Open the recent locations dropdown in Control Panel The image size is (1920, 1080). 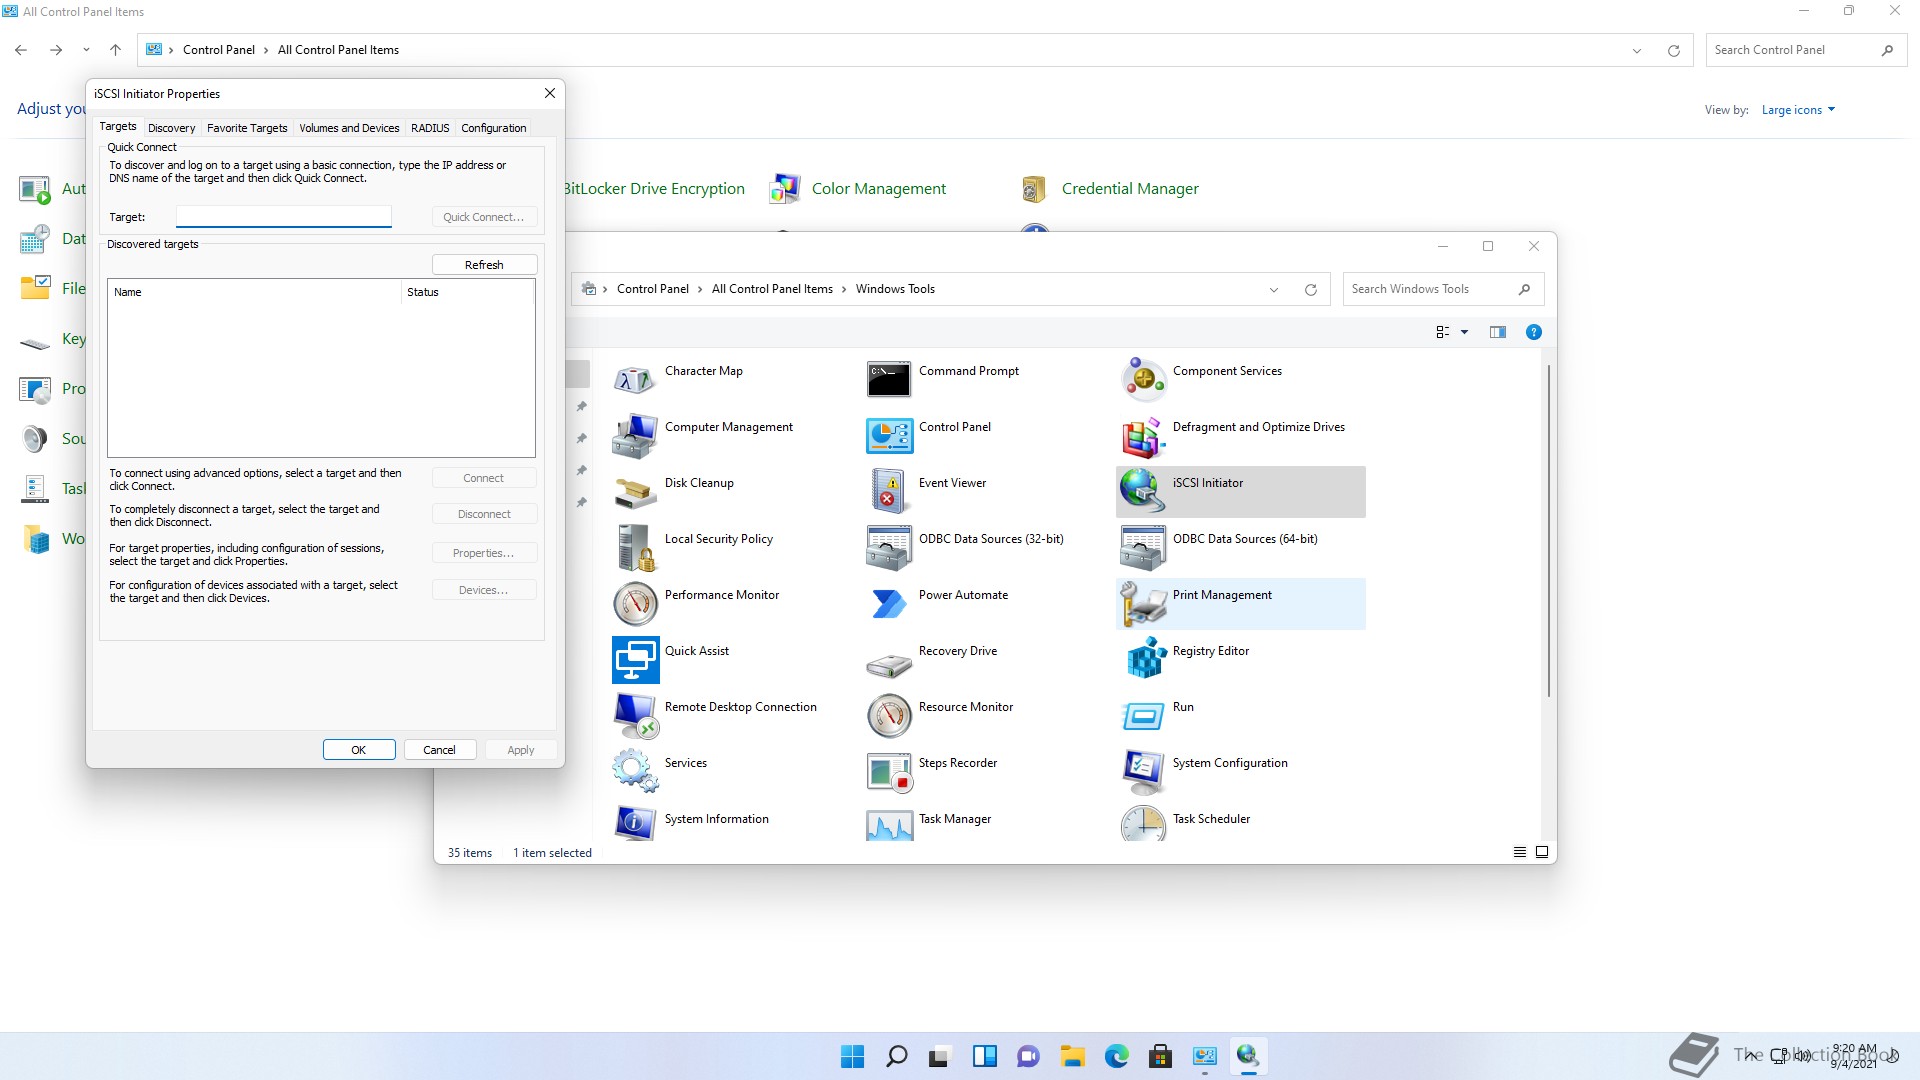[86, 50]
